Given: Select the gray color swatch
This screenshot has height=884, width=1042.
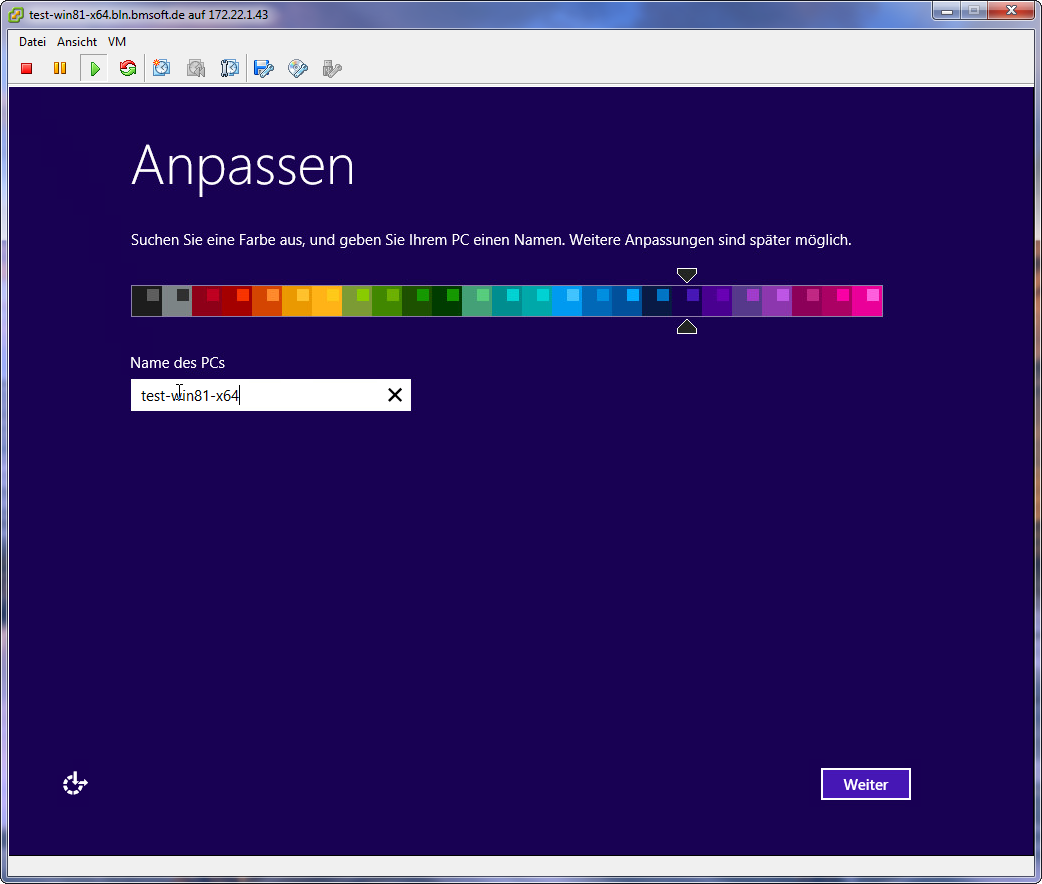Looking at the screenshot, I should (x=177, y=301).
